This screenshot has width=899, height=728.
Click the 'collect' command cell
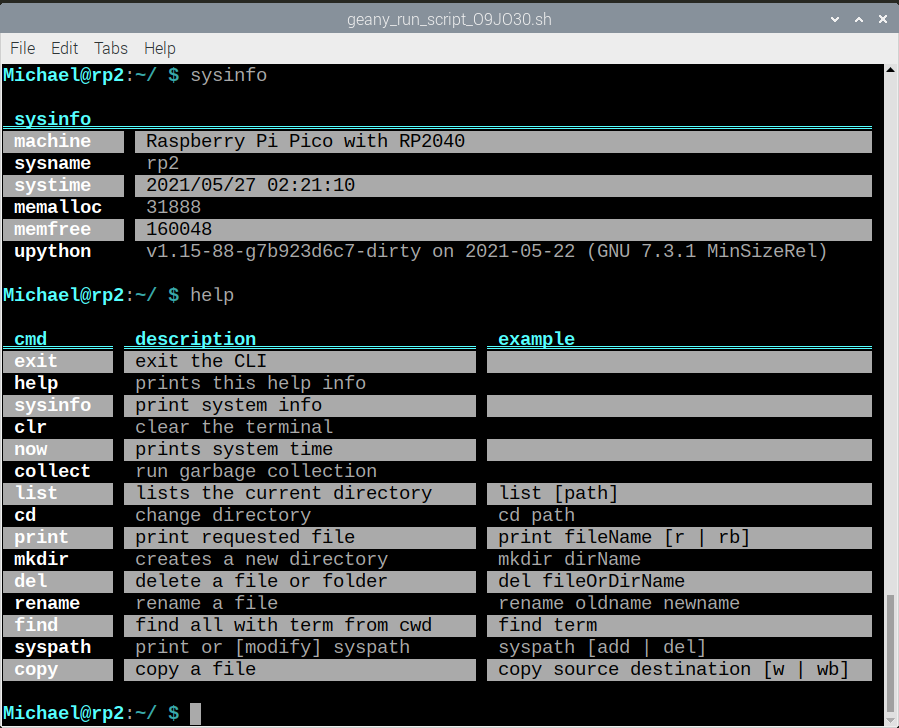[52, 471]
